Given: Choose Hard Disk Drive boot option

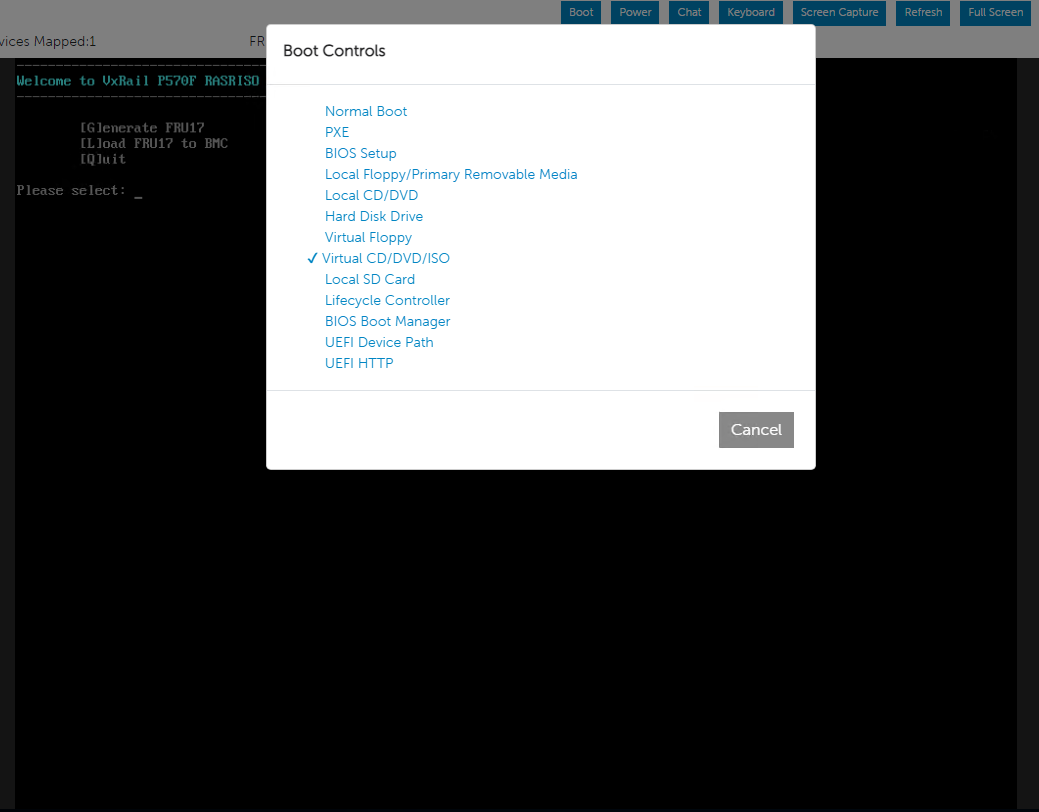Looking at the screenshot, I should click(373, 216).
